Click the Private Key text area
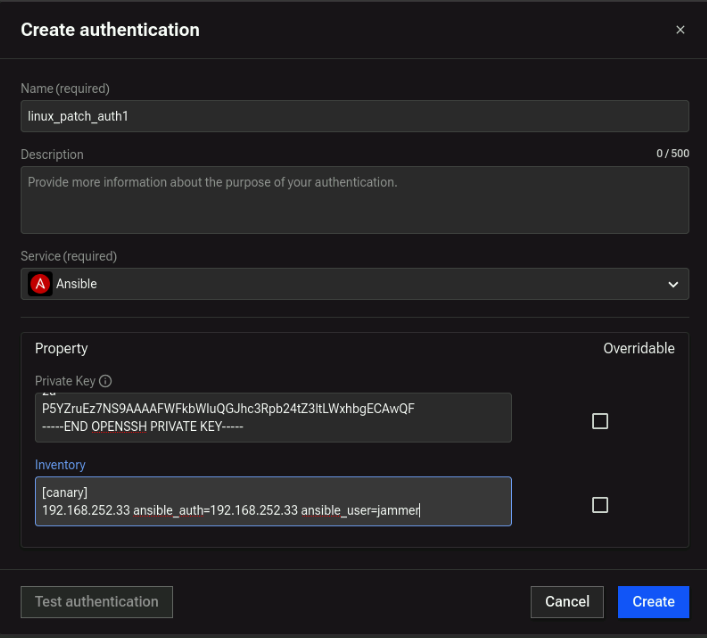 (x=273, y=418)
